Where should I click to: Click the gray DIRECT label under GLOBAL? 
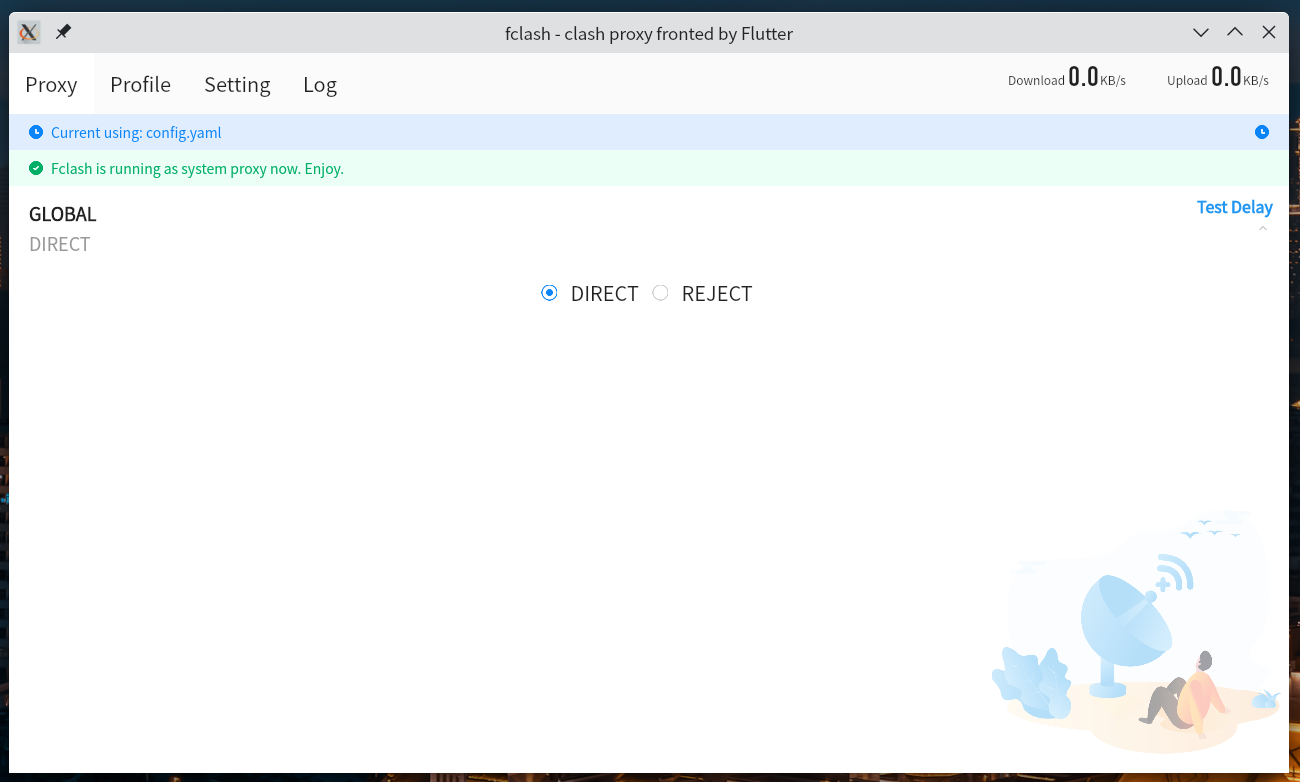pos(60,244)
